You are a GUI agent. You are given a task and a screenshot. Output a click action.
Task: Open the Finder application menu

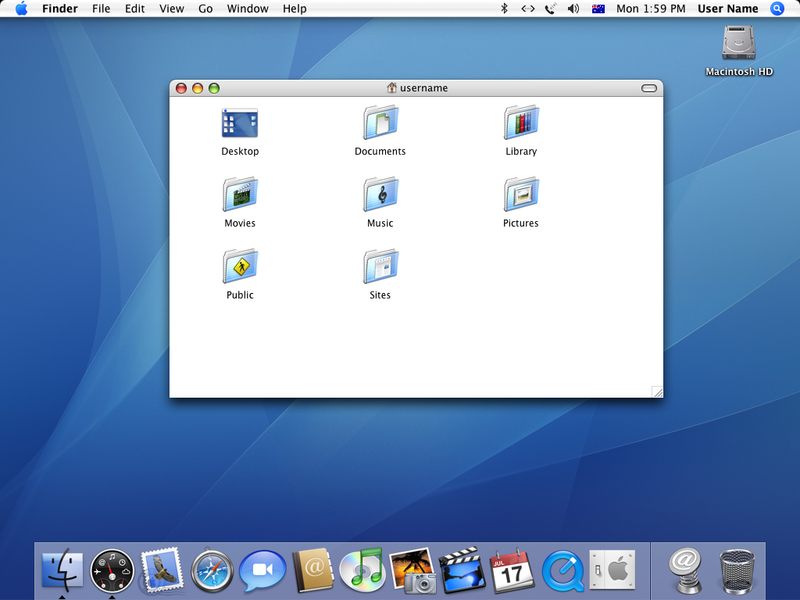coord(60,9)
